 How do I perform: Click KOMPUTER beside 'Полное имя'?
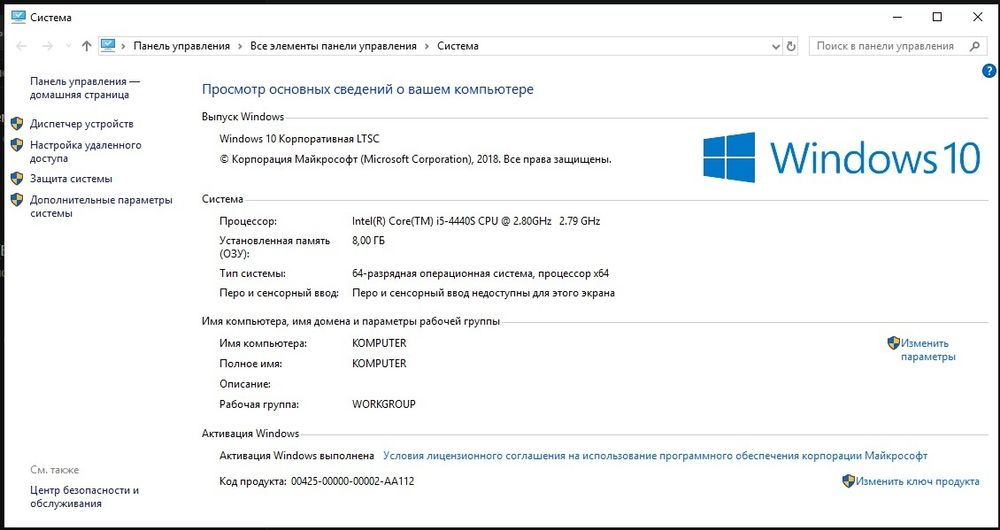pos(379,364)
